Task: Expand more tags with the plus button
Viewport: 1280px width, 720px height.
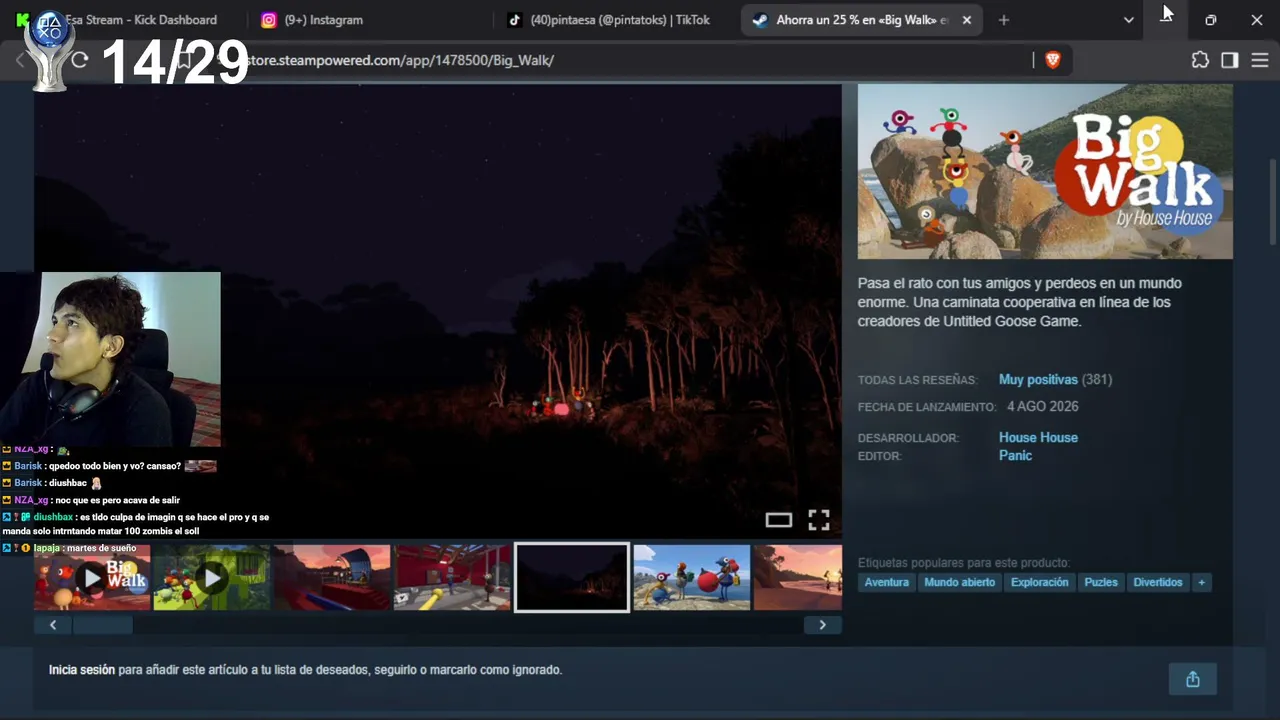Action: tap(1201, 582)
